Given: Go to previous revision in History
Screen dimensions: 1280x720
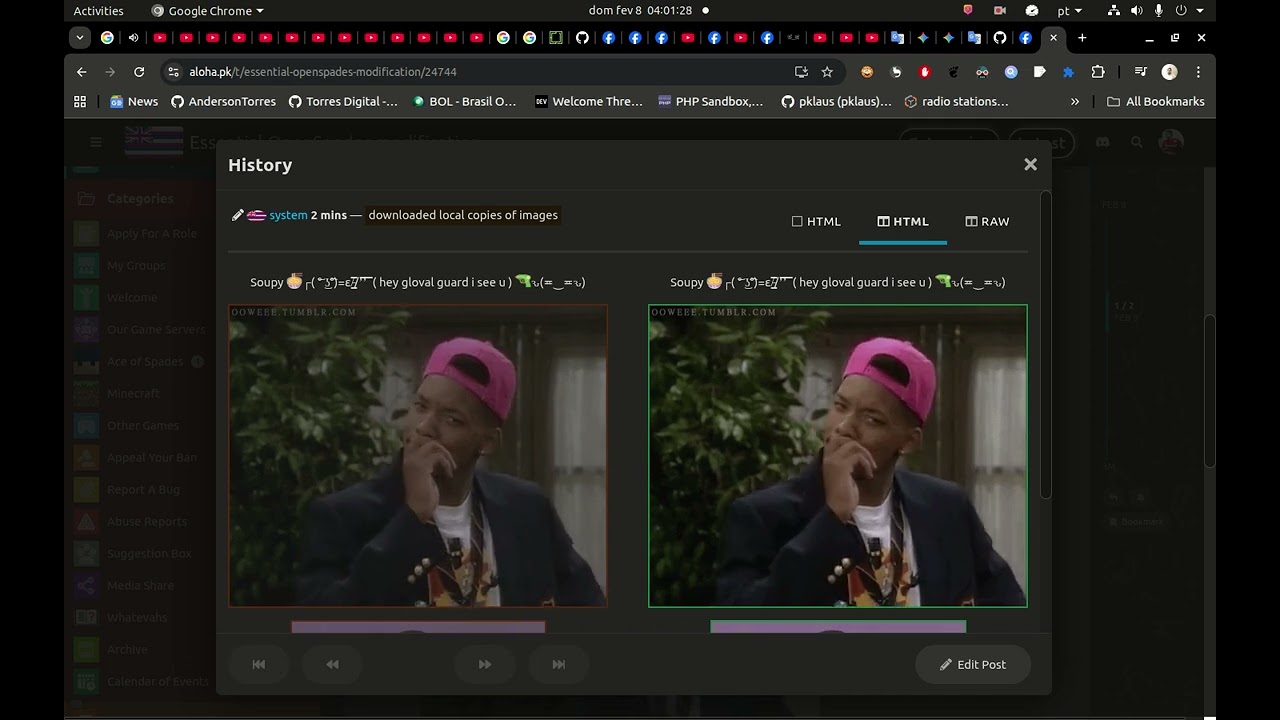Looking at the screenshot, I should [332, 665].
